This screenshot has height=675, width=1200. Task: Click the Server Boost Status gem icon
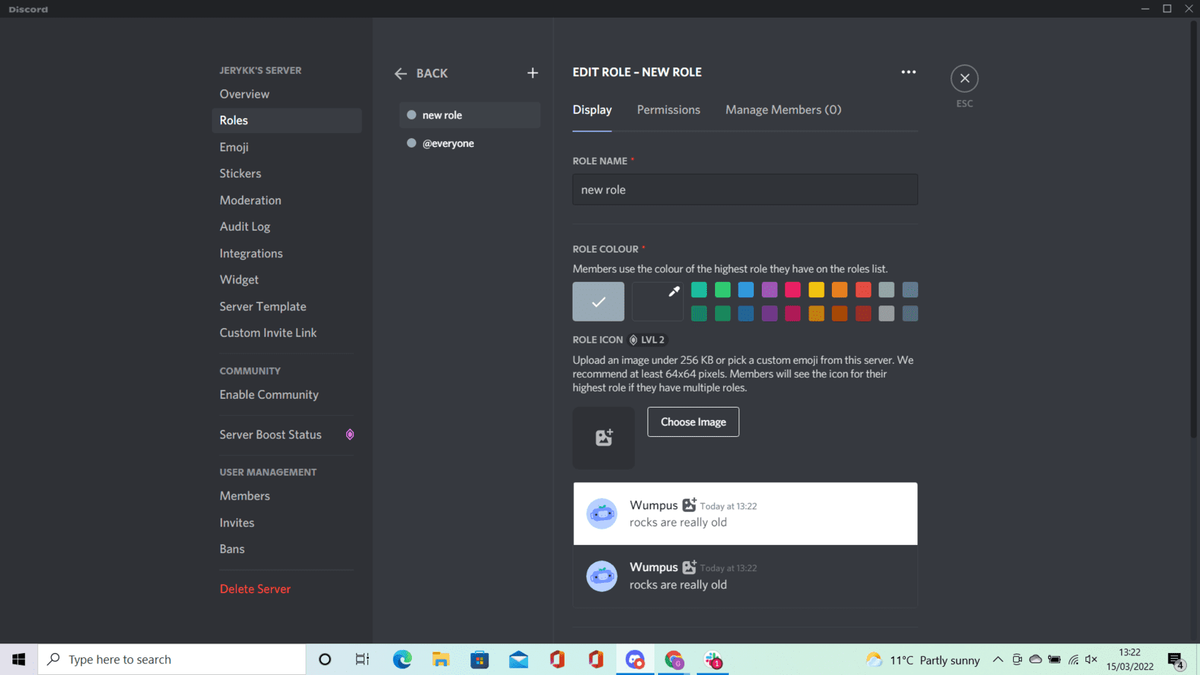click(x=349, y=435)
